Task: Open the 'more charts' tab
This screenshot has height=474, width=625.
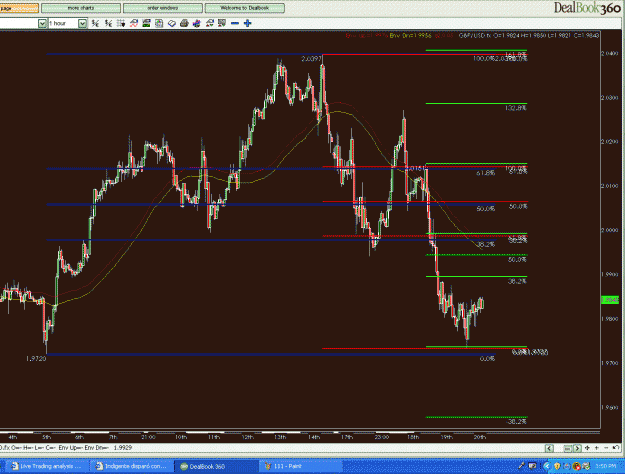Action: [81, 8]
